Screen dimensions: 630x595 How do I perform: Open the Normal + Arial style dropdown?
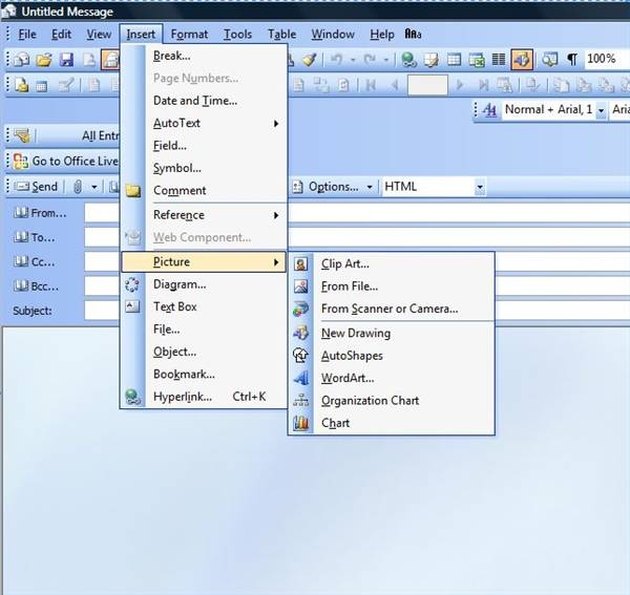point(601,110)
